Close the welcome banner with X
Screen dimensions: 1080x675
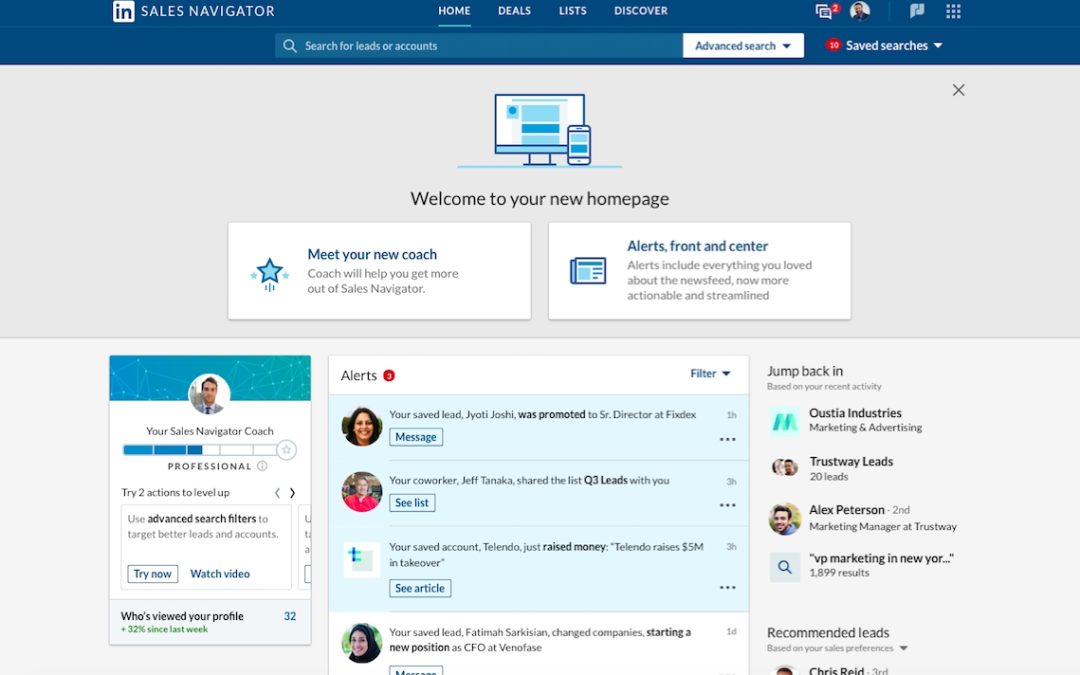tap(958, 90)
